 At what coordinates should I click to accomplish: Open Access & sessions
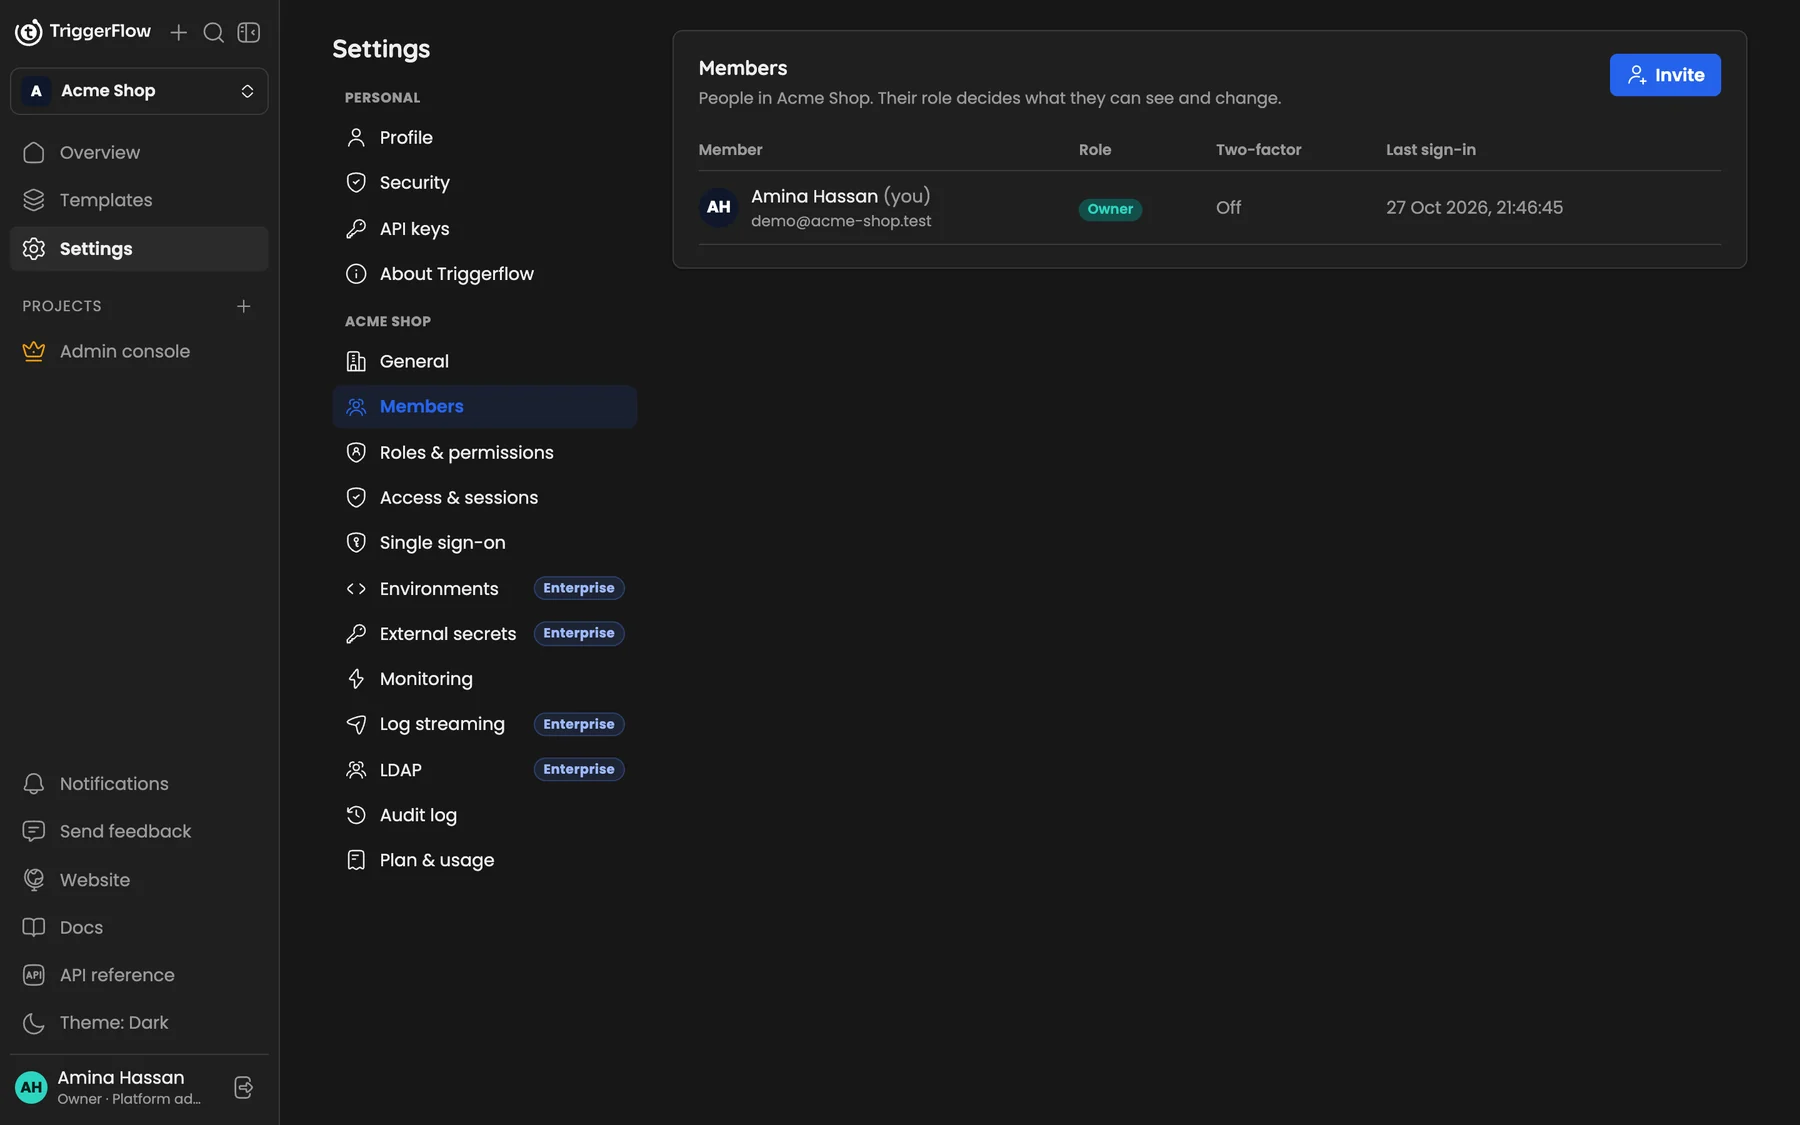[485, 498]
